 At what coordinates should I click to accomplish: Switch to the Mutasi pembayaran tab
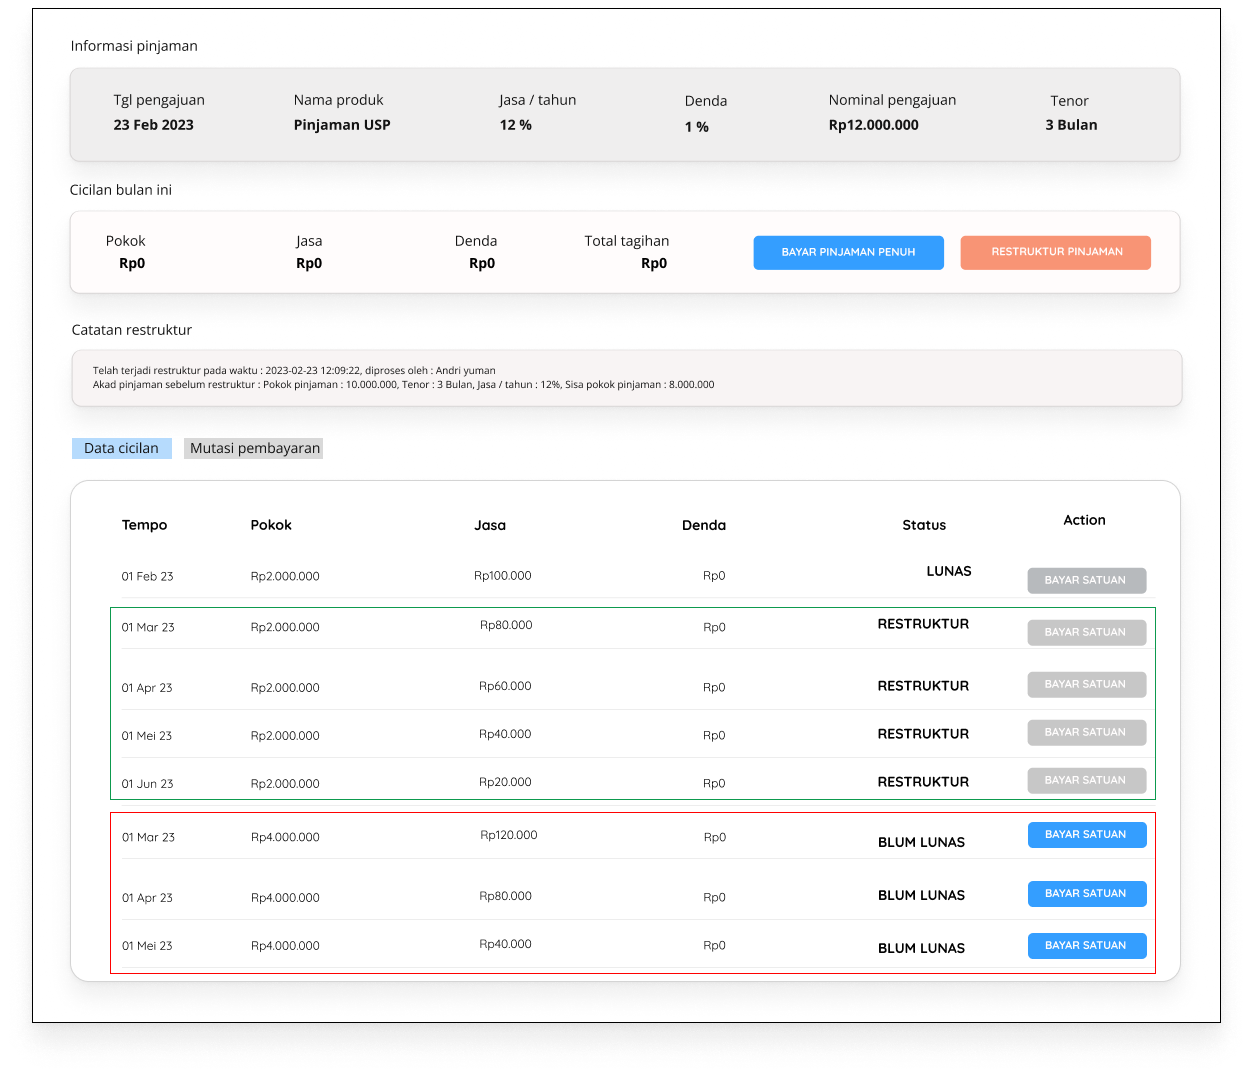pos(253,448)
